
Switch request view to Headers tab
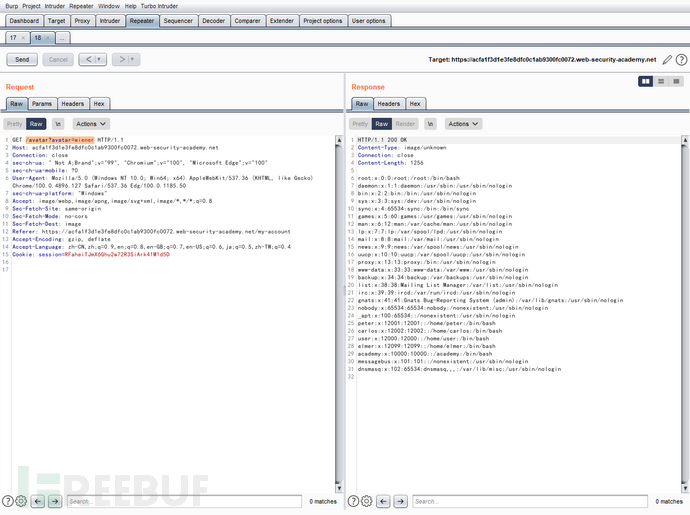(72, 103)
